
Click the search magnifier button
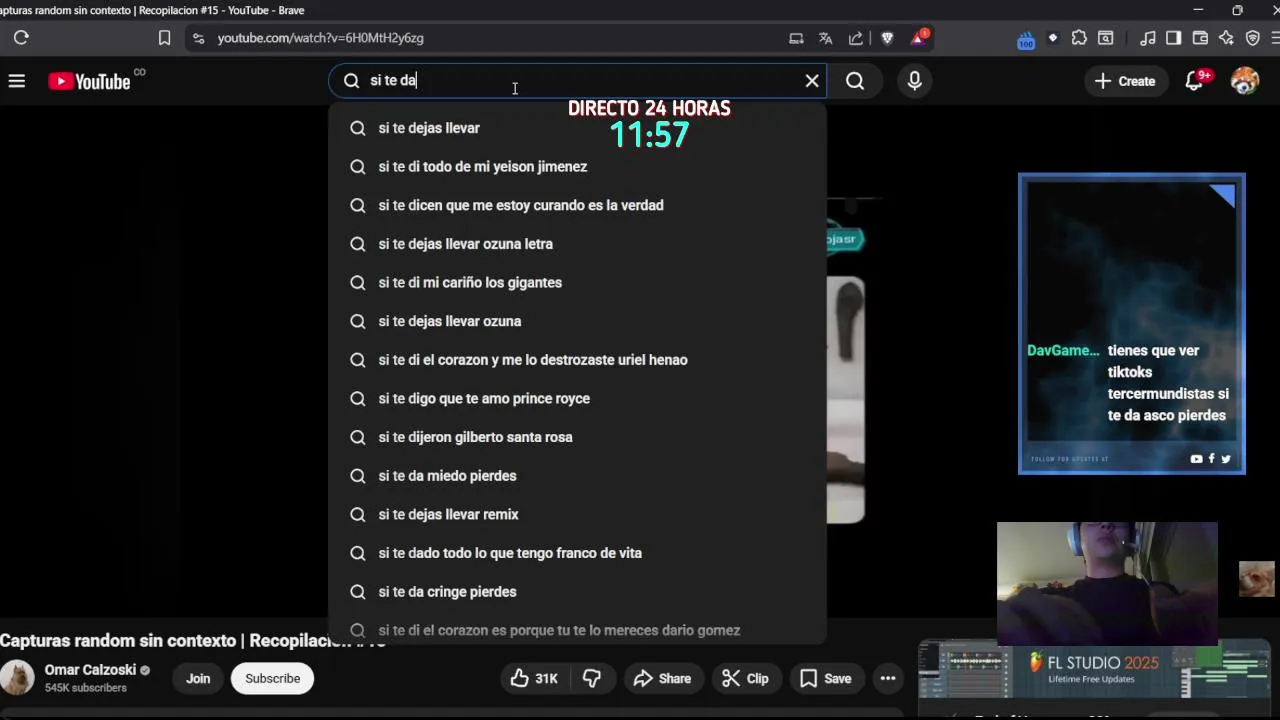tap(855, 81)
